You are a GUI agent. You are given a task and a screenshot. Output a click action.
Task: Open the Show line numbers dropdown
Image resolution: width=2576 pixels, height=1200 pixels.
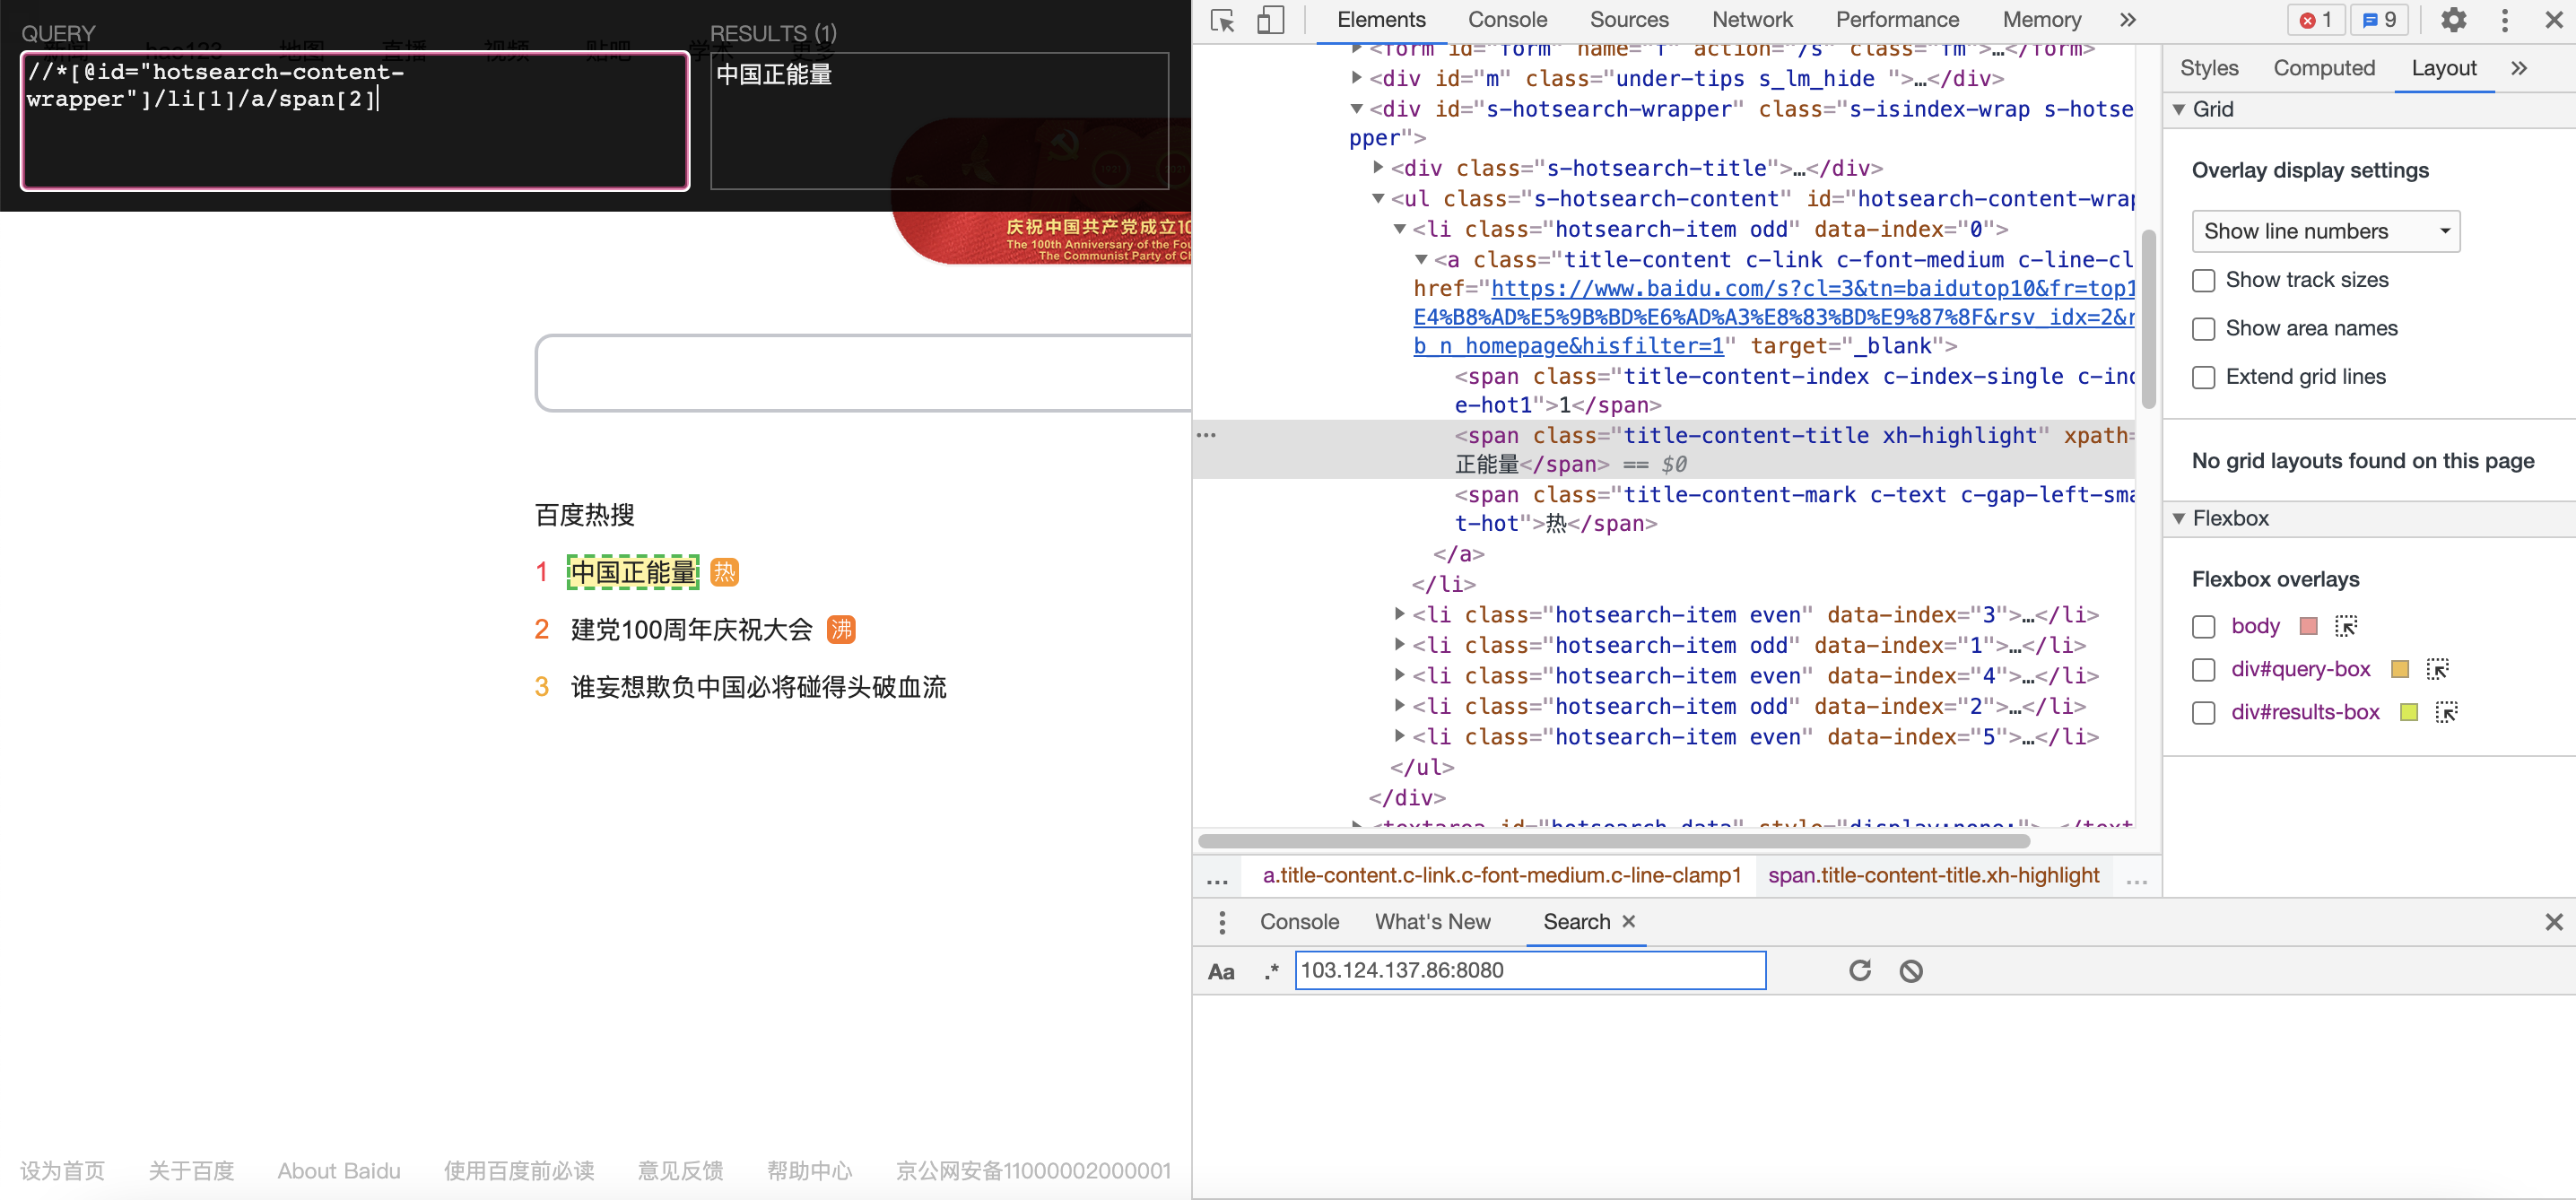pos(2325,231)
